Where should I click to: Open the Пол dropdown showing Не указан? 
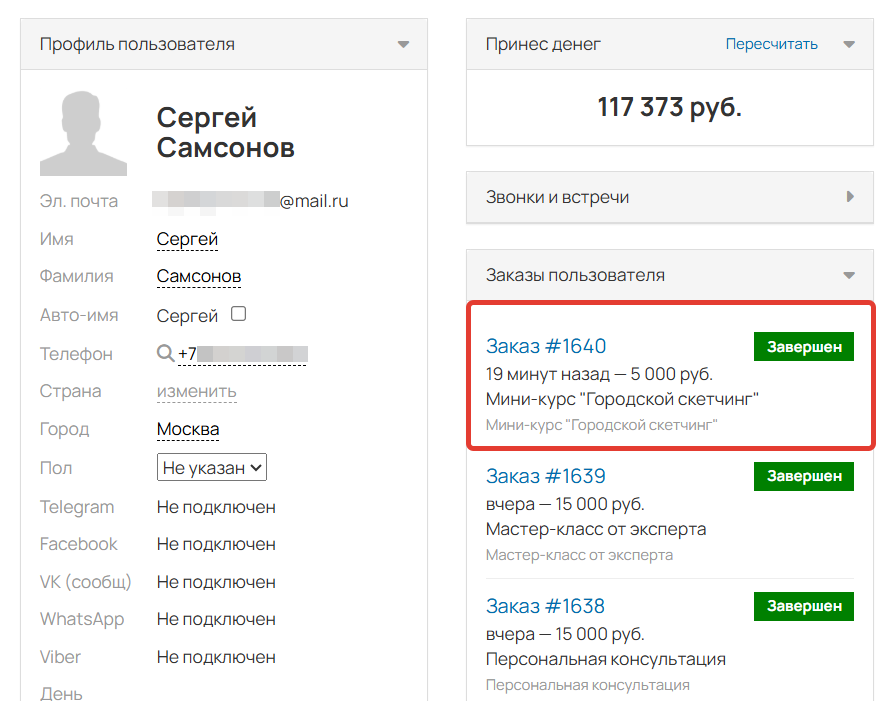212,467
